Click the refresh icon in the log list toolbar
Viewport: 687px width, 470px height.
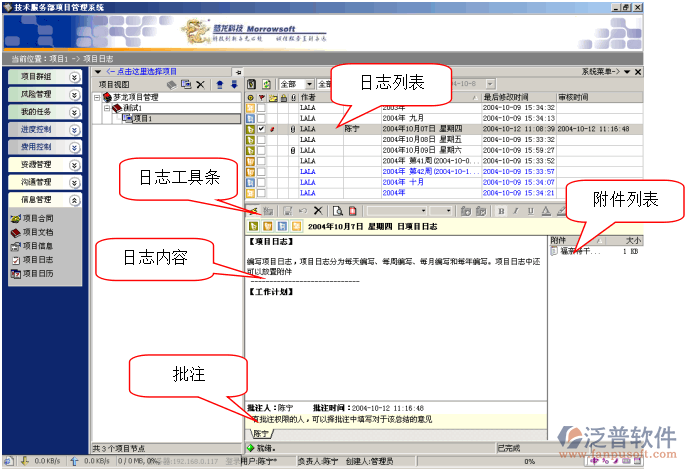click(x=266, y=84)
